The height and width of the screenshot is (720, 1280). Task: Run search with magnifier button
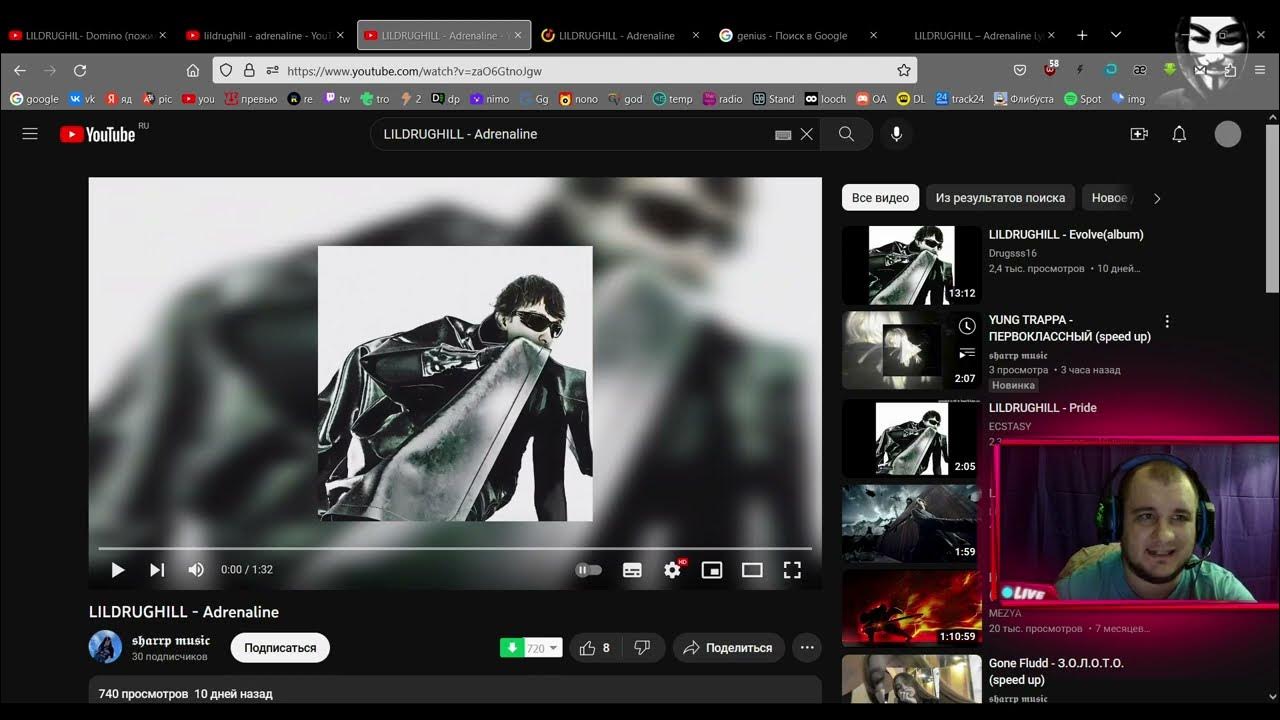847,134
